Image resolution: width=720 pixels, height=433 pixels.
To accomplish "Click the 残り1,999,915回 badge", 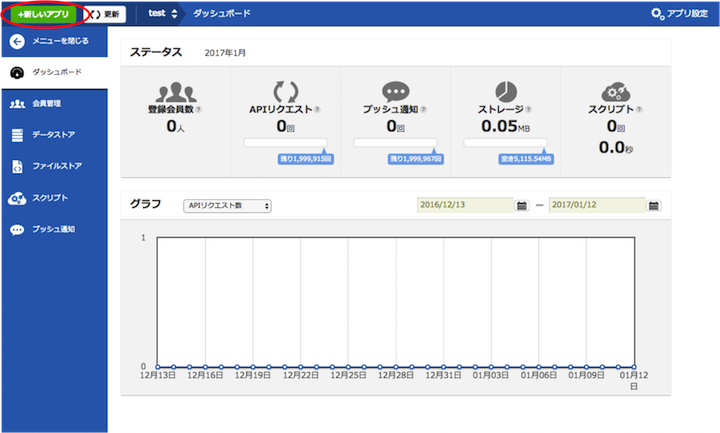I will click(x=306, y=159).
